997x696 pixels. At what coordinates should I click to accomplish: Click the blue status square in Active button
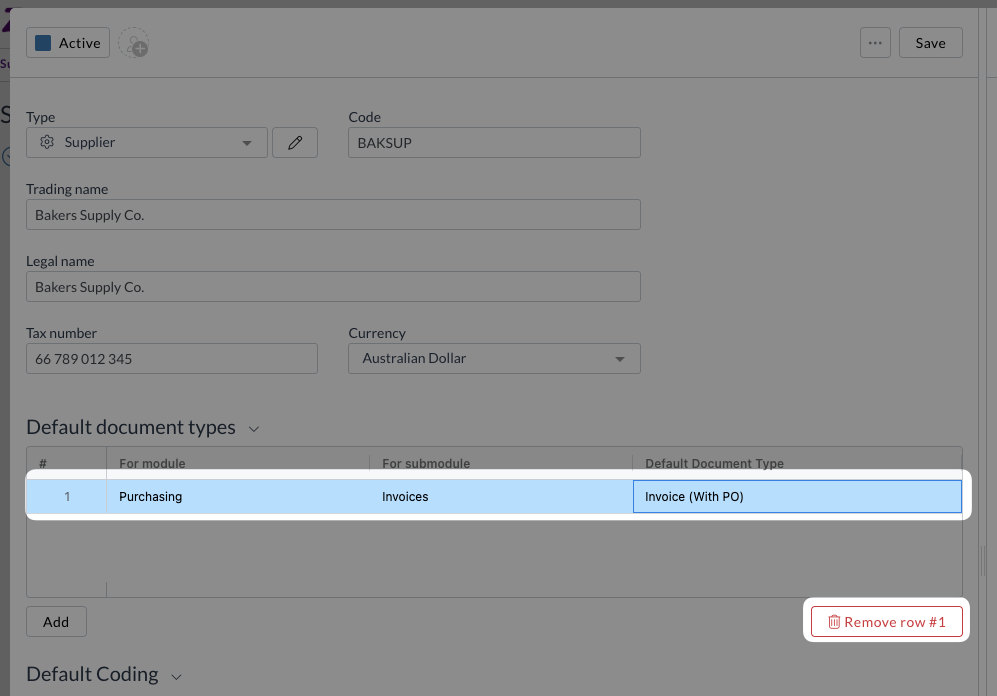click(x=43, y=43)
